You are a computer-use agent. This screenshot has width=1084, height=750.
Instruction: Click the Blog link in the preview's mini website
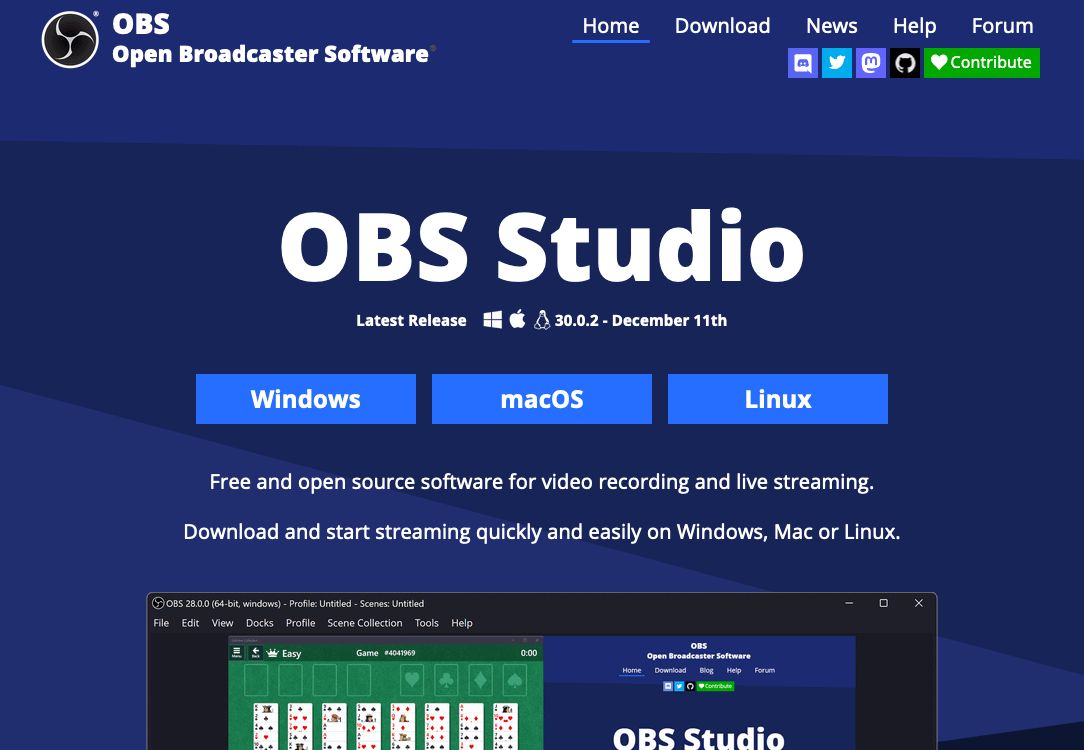pyautogui.click(x=707, y=671)
